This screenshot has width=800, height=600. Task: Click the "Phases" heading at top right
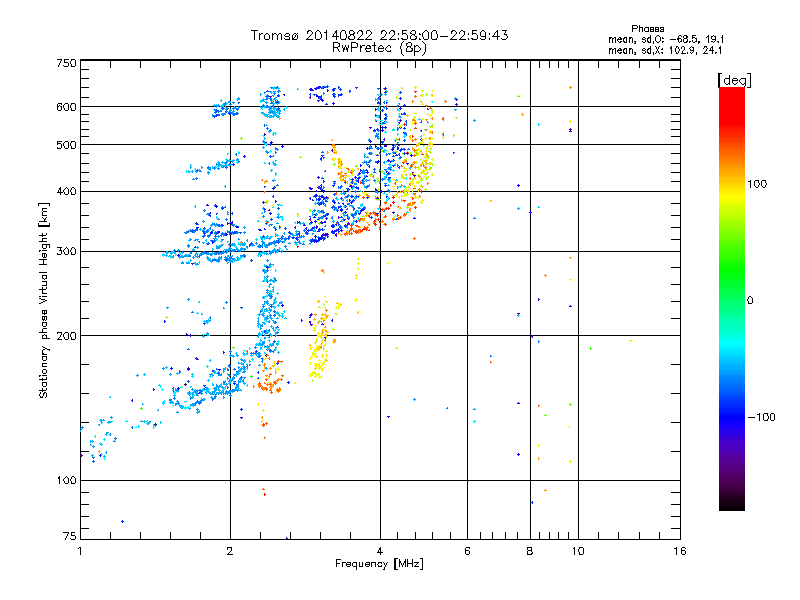point(647,29)
